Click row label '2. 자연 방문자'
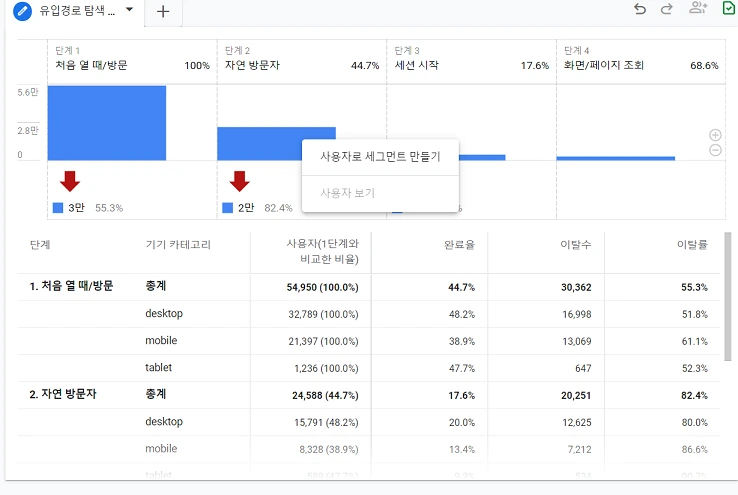The image size is (738, 495). (63, 394)
